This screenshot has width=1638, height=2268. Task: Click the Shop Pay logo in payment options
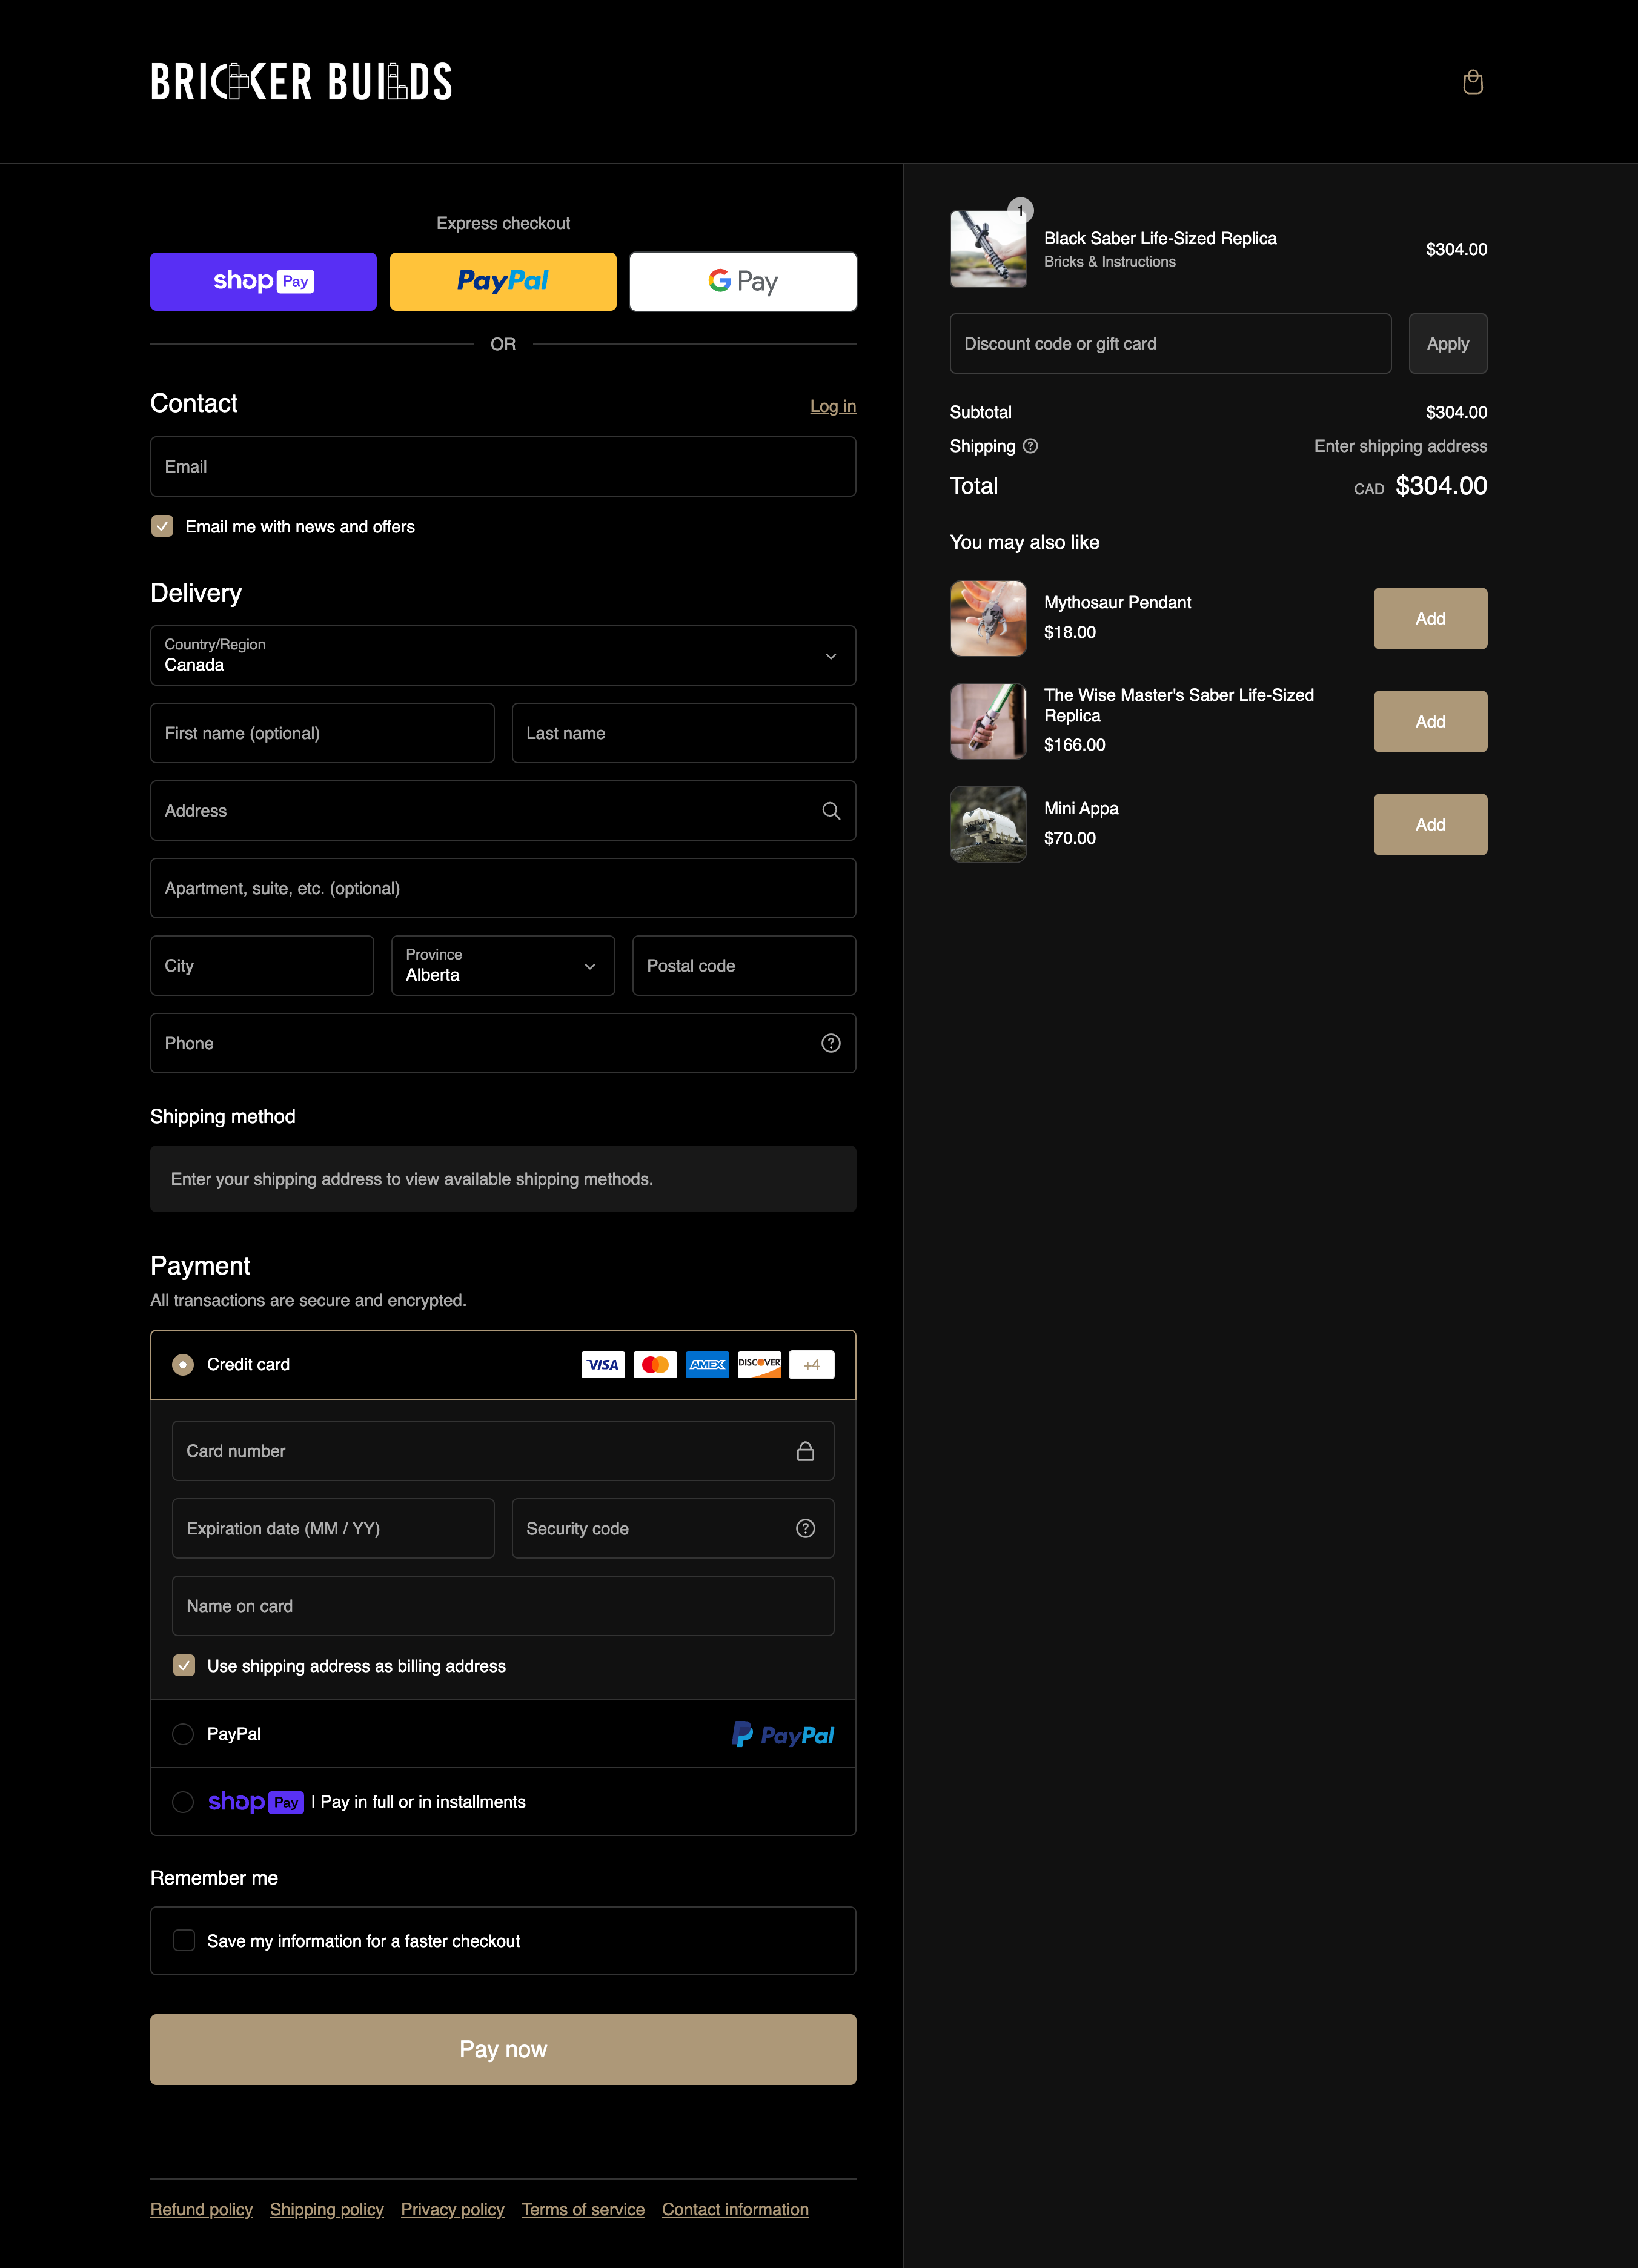coord(256,1802)
